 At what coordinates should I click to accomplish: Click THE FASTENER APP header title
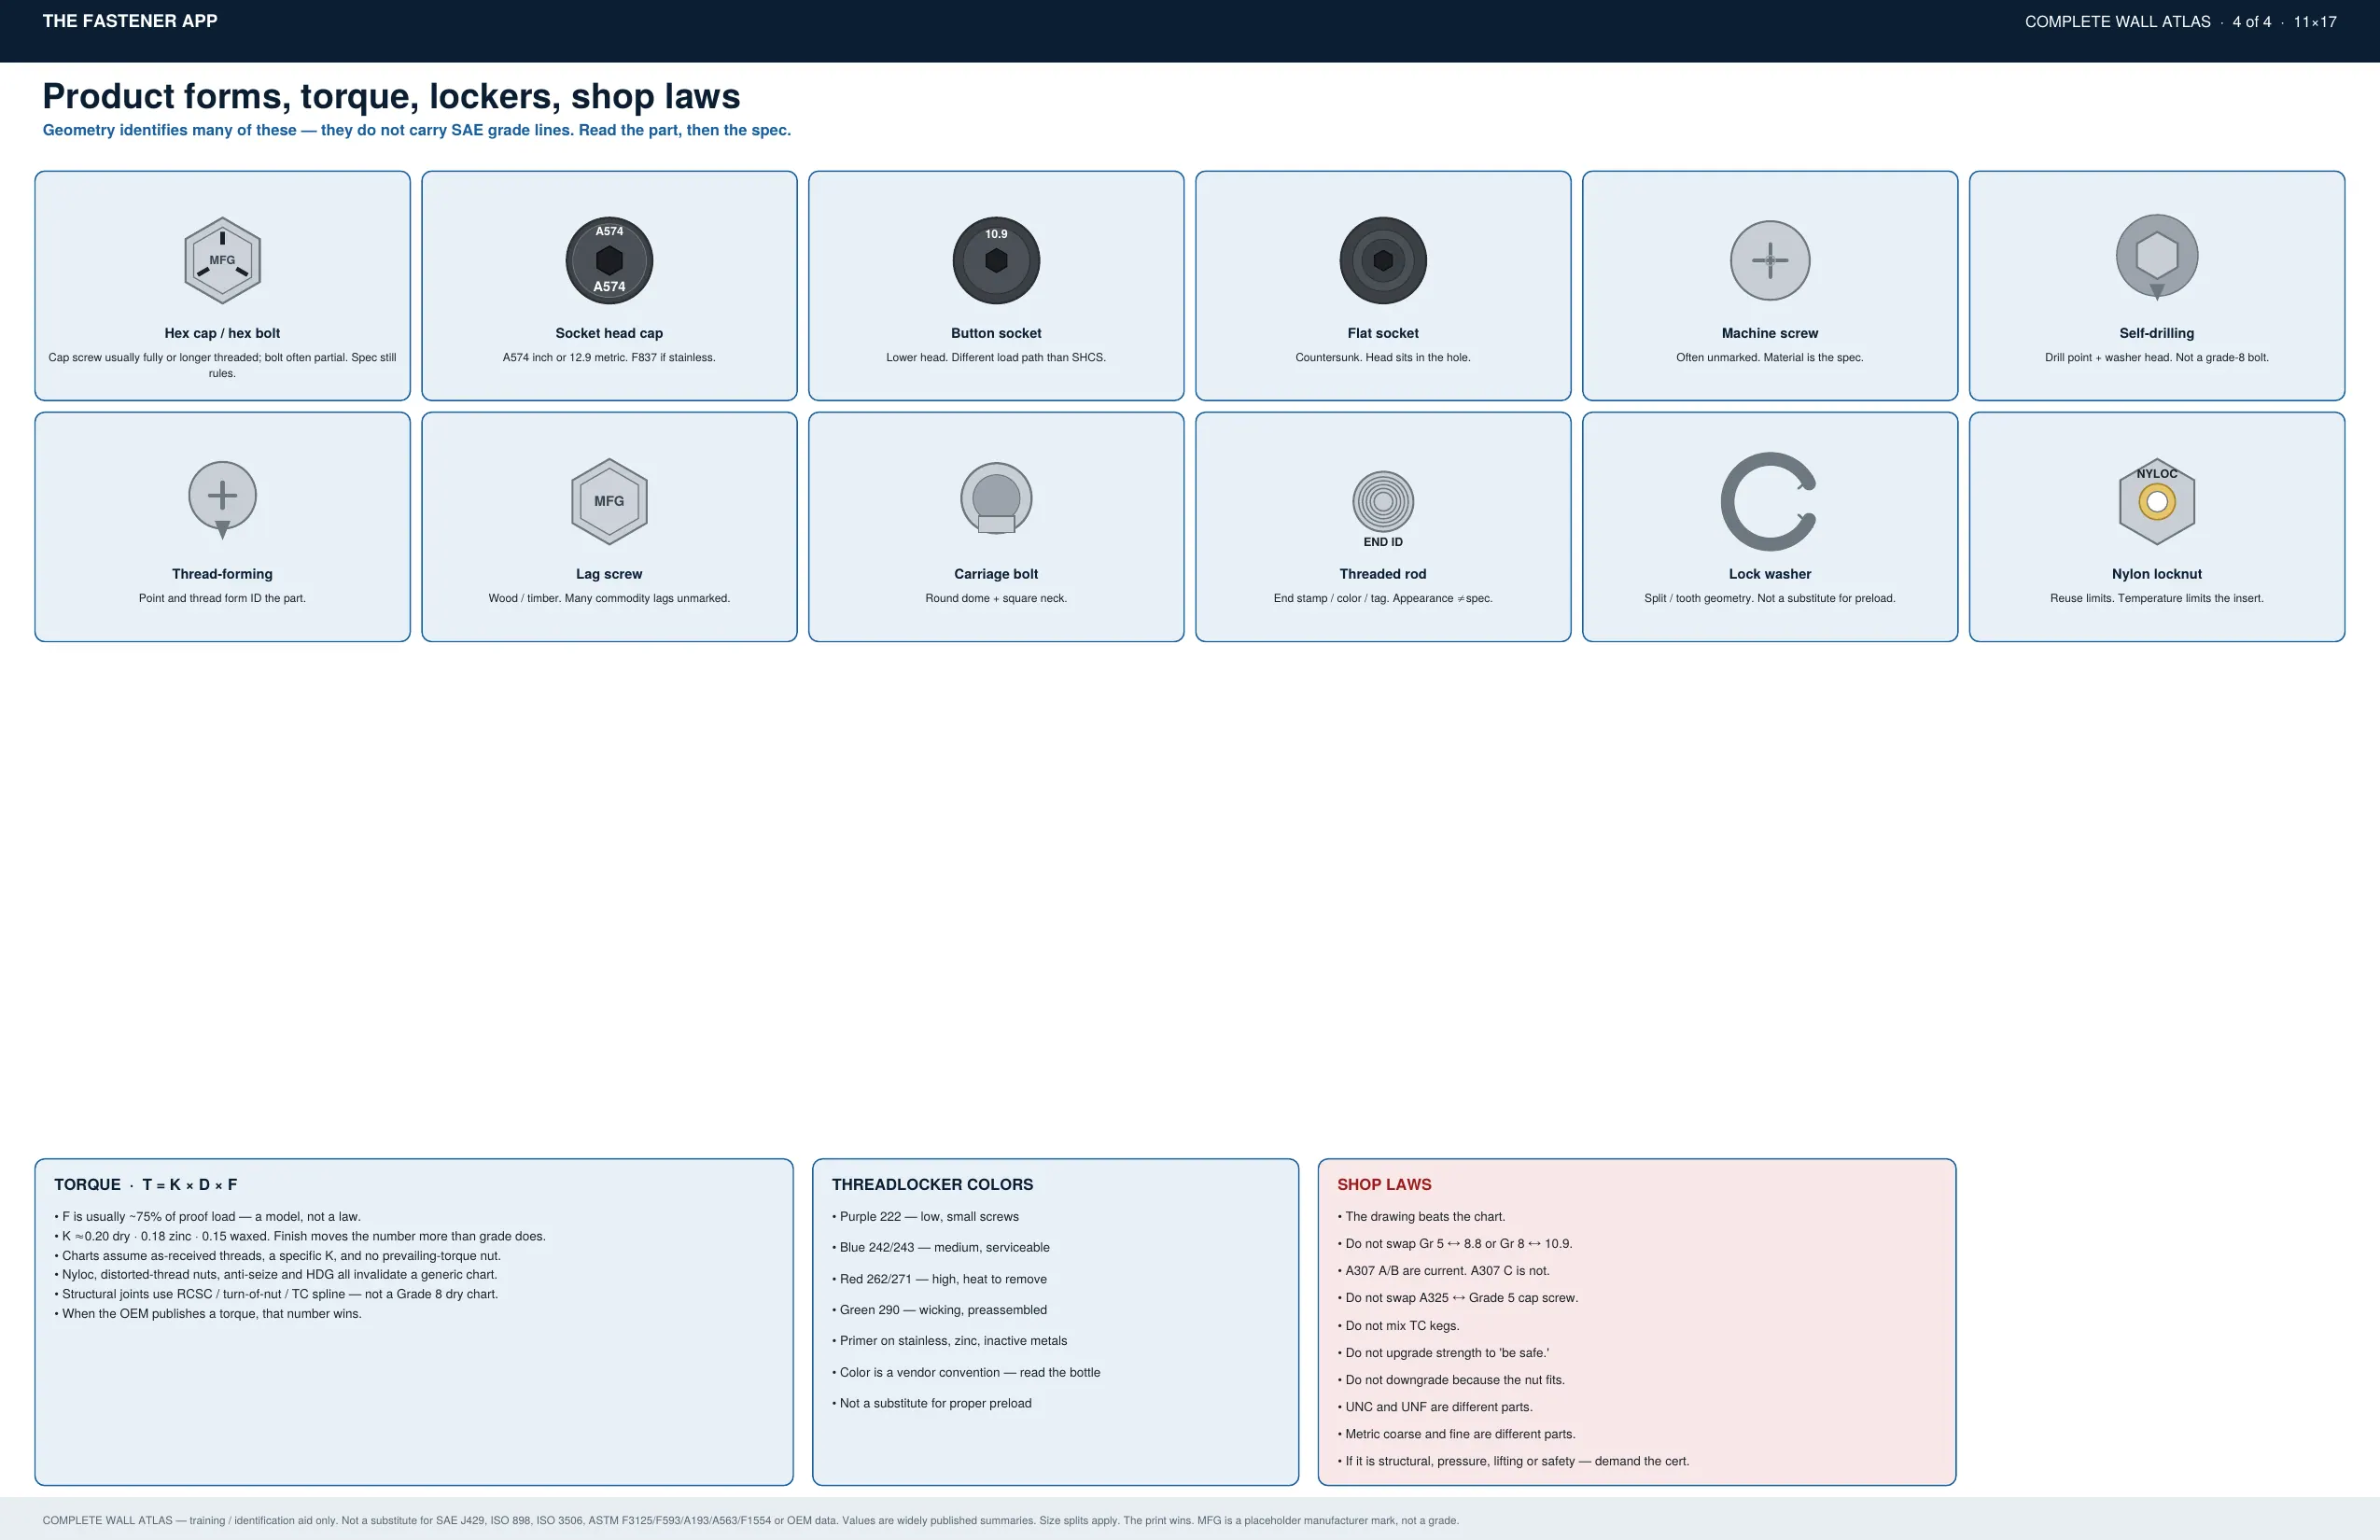[x=130, y=21]
